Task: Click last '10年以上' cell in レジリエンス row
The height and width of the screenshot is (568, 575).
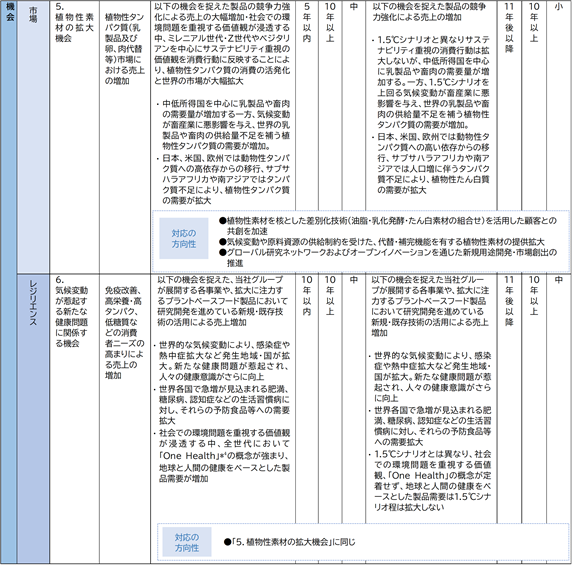Action: [x=534, y=296]
